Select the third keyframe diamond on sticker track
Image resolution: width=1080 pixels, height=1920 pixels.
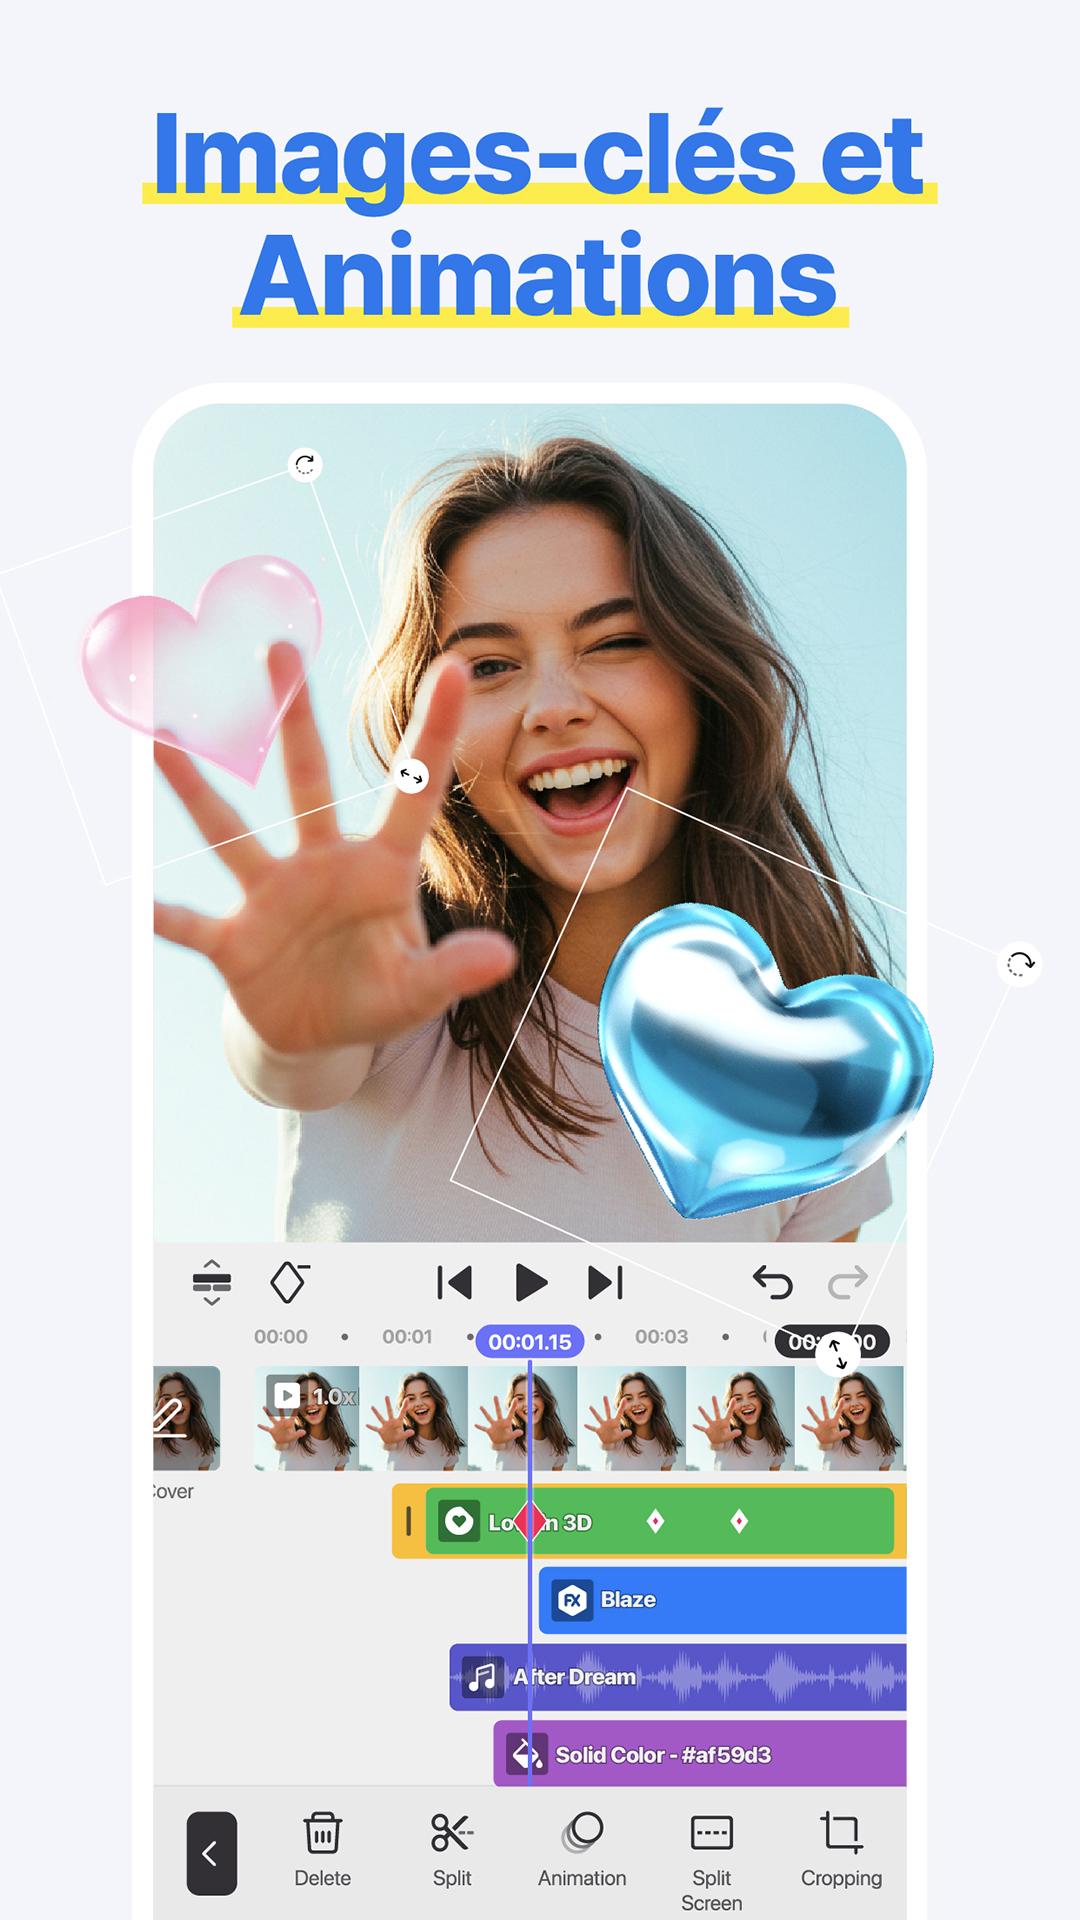tap(739, 1522)
